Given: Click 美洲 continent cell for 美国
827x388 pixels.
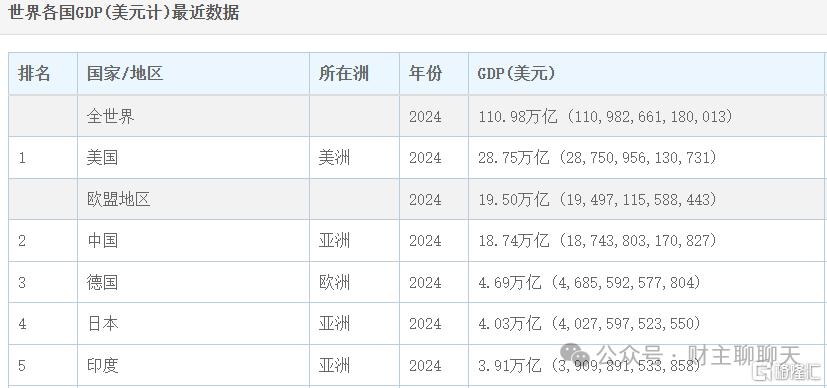Looking at the screenshot, I should [x=334, y=158].
